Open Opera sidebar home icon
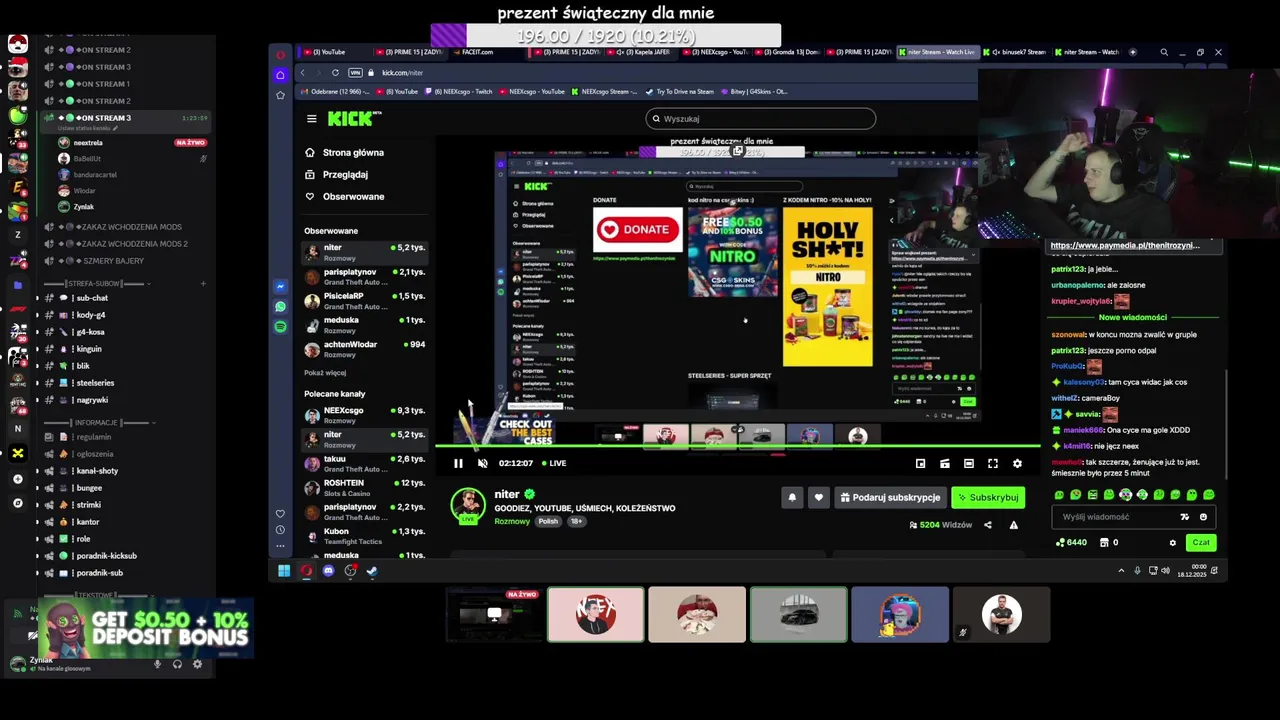Viewport: 1280px width, 720px height. pyautogui.click(x=280, y=75)
